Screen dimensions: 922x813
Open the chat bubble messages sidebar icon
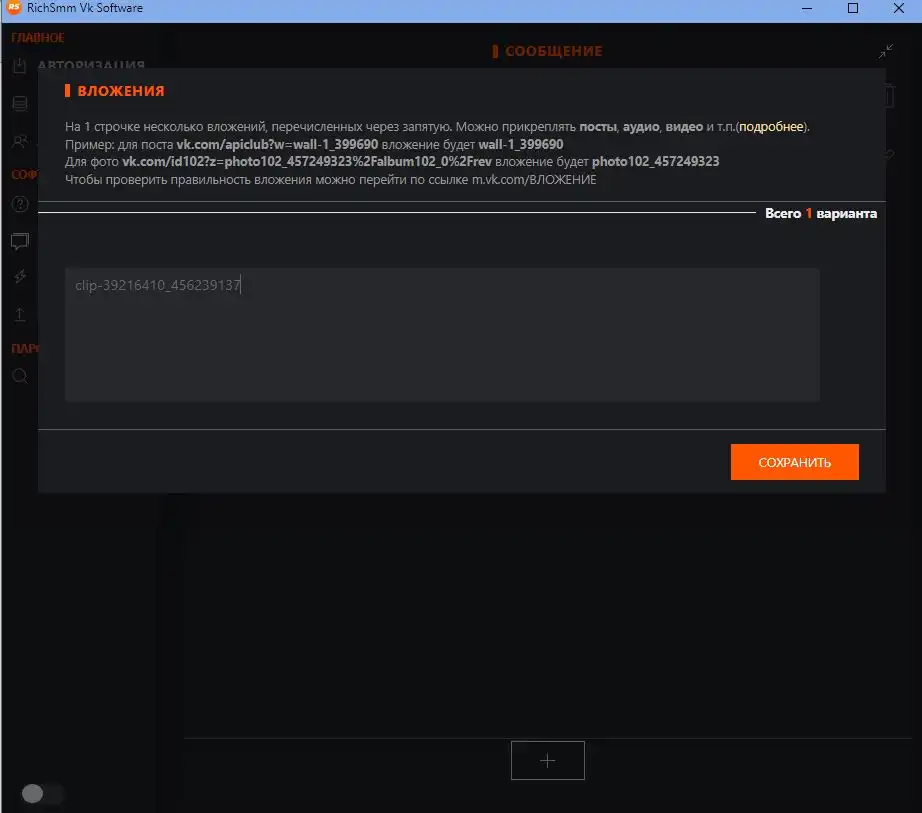tap(19, 241)
